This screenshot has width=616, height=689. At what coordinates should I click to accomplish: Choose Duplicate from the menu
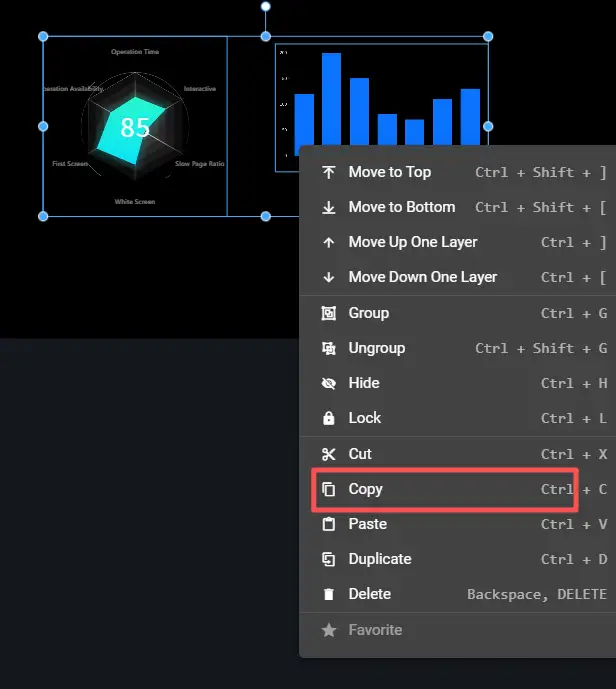380,559
